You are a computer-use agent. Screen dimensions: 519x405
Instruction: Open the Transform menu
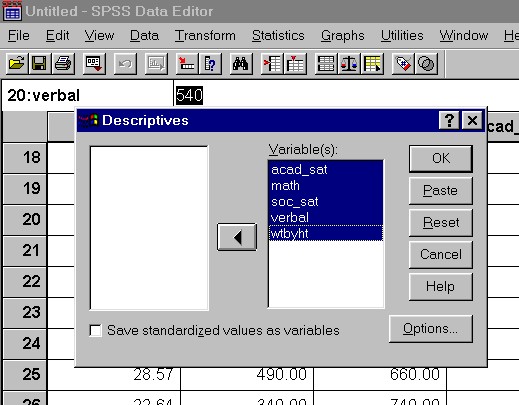(205, 35)
